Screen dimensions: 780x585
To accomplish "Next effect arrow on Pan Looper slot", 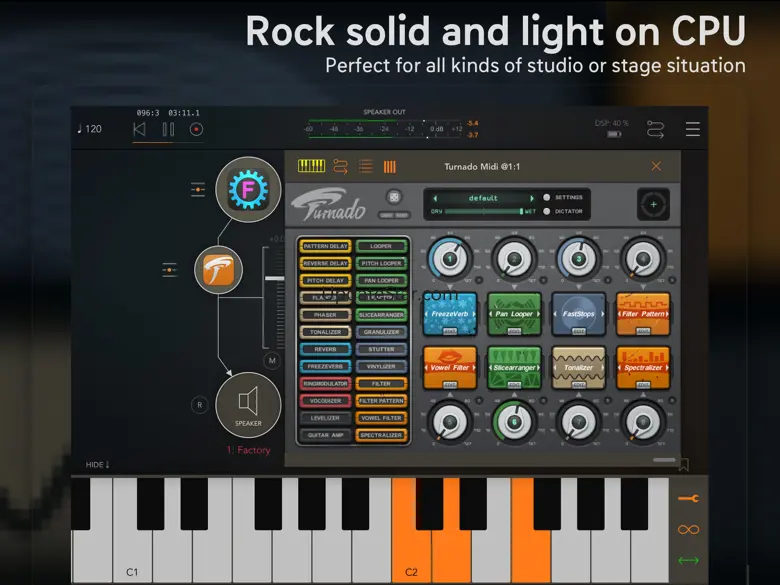I will (x=538, y=314).
